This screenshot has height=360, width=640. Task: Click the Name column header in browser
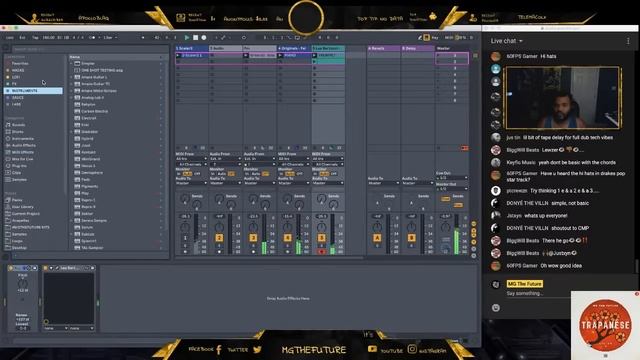(116, 57)
